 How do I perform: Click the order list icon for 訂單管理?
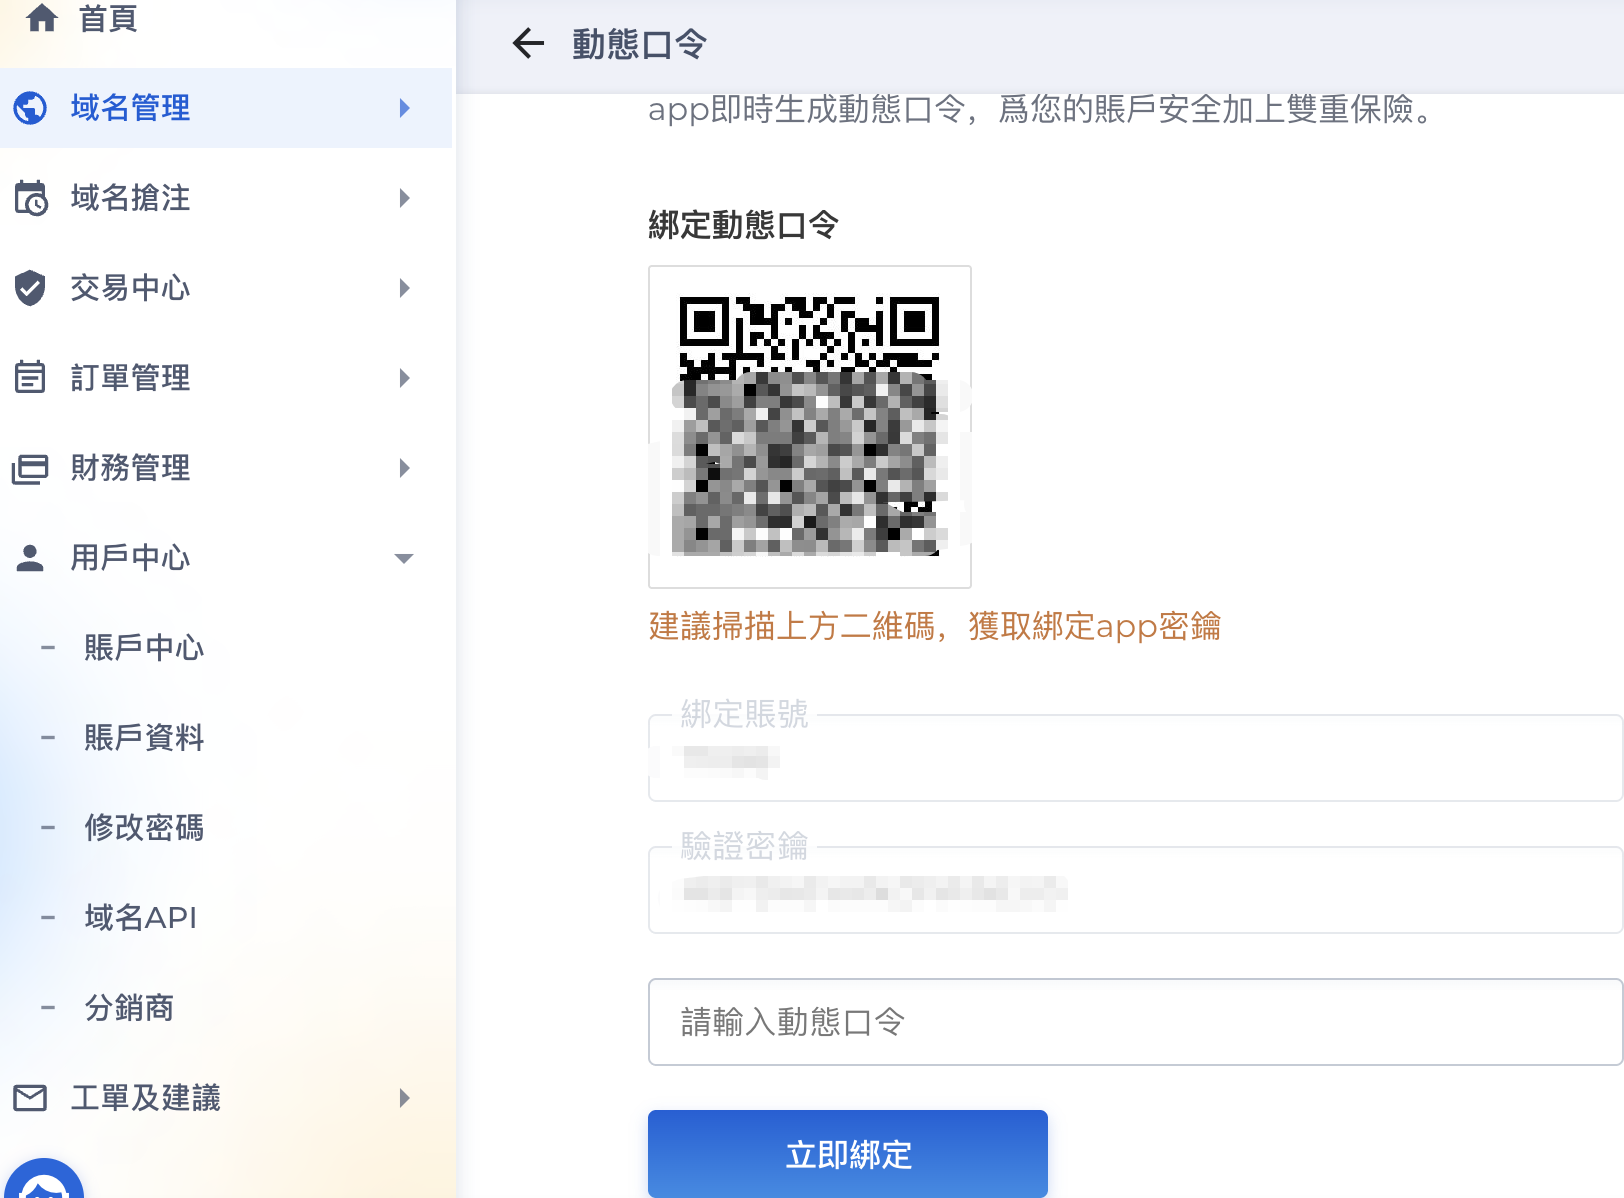coord(30,377)
